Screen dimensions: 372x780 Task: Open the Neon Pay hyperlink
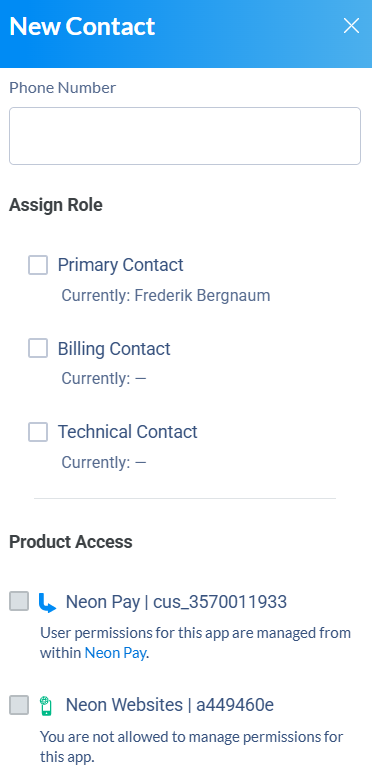[115, 653]
